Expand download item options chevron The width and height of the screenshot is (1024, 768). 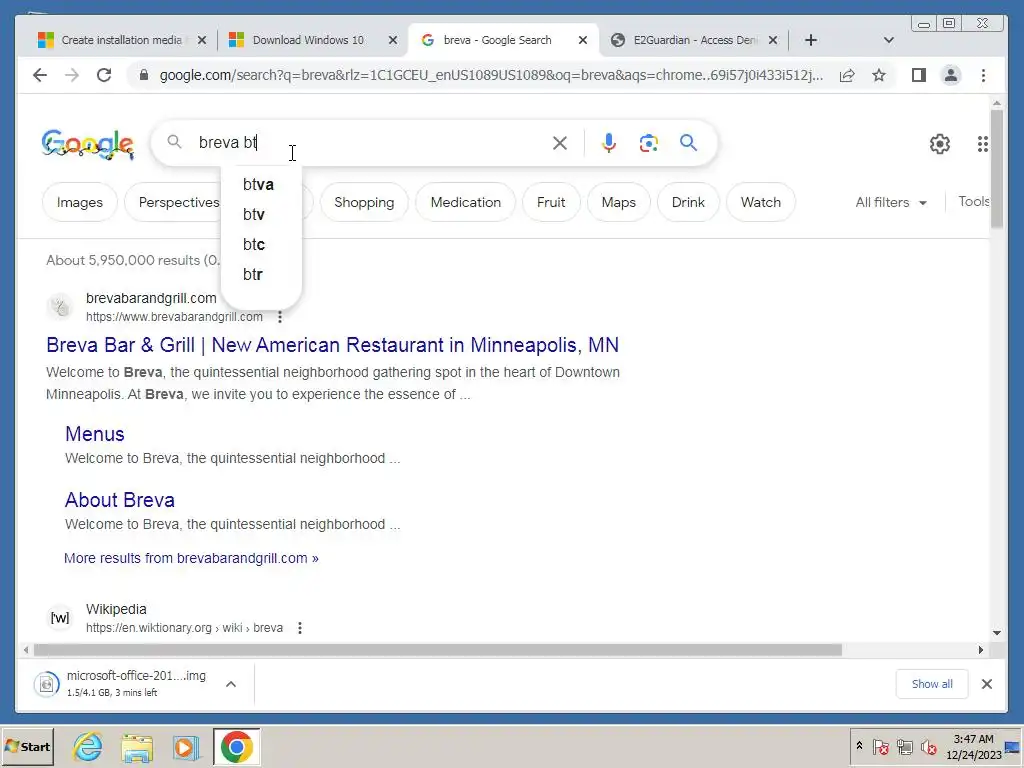click(231, 684)
